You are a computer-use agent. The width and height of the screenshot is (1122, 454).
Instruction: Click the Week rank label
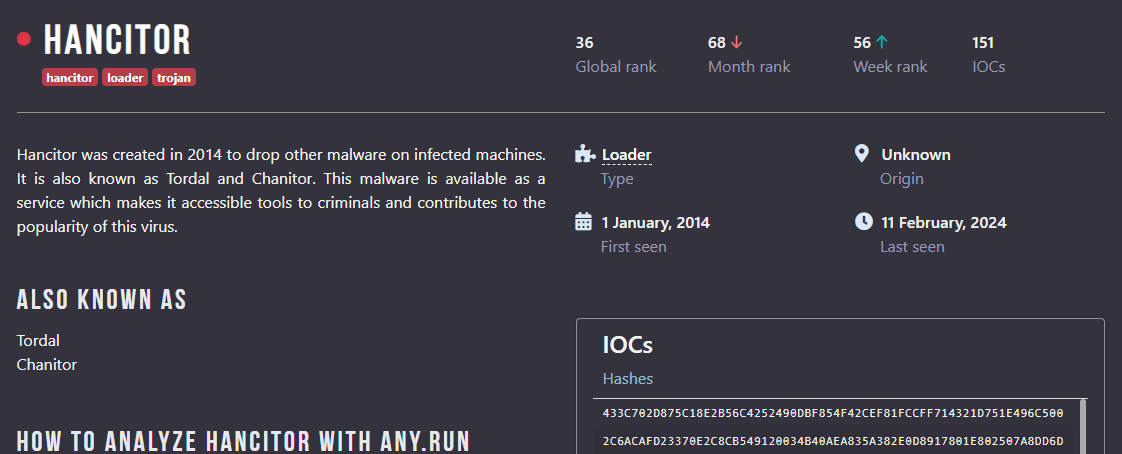click(x=890, y=67)
